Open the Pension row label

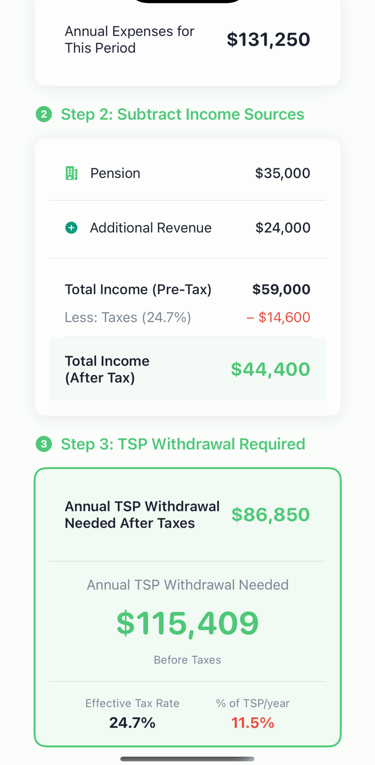click(x=115, y=173)
